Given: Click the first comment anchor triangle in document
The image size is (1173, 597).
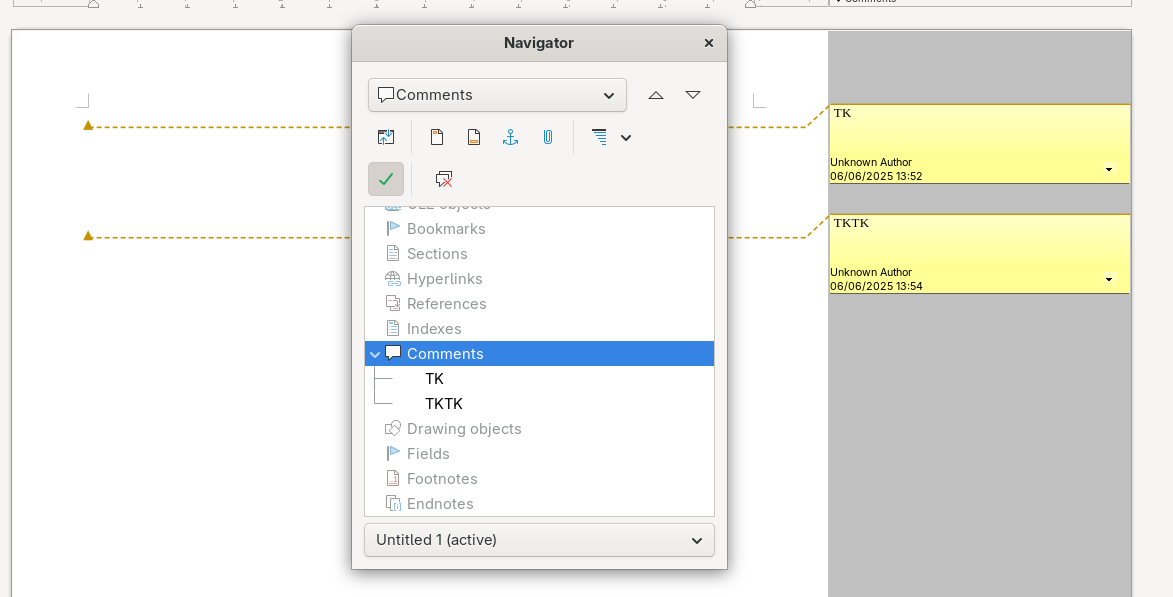Looking at the screenshot, I should tap(88, 125).
